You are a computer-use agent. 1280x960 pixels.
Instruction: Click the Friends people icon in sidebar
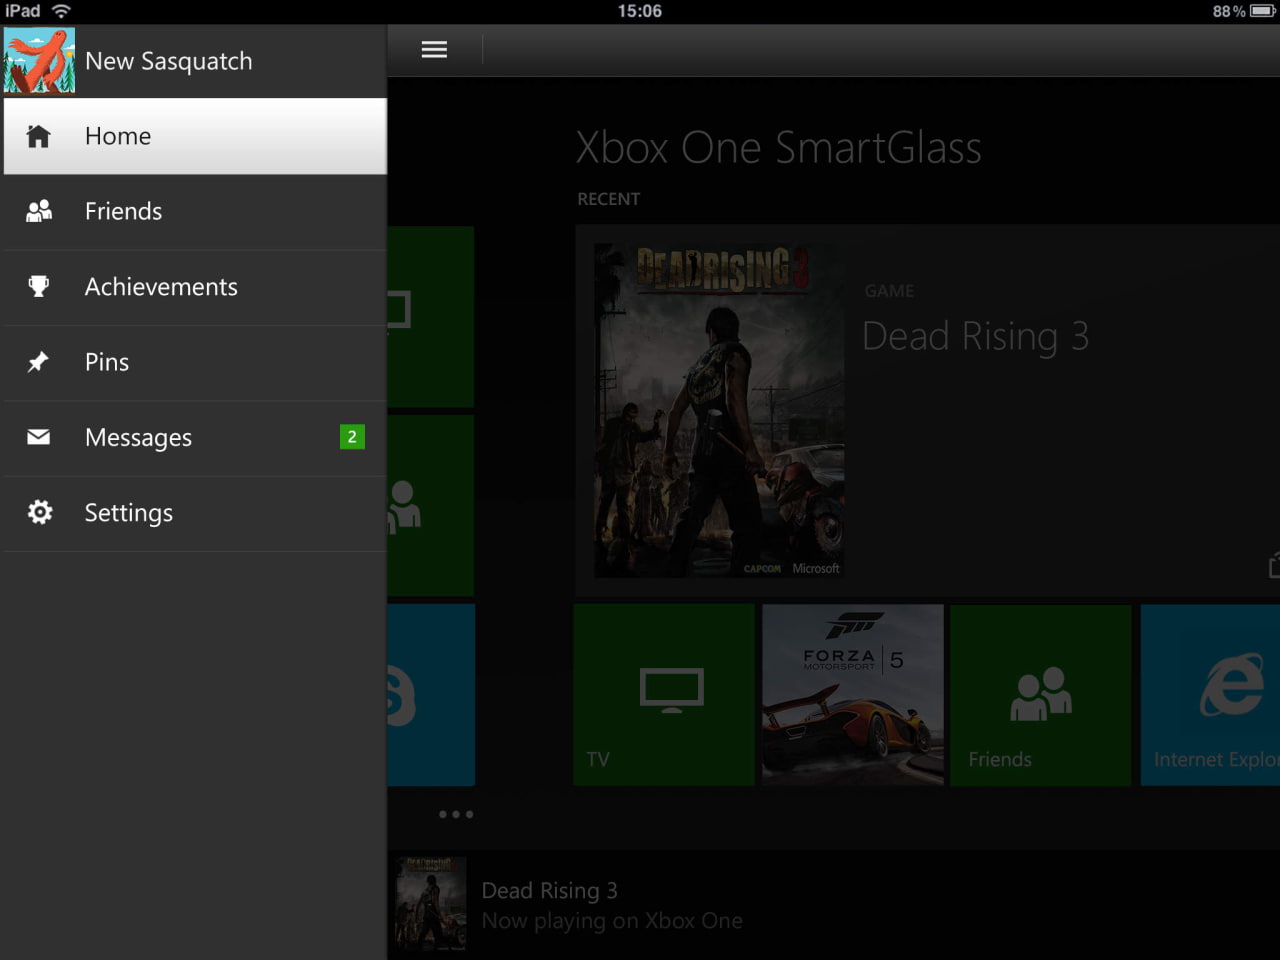(x=39, y=211)
